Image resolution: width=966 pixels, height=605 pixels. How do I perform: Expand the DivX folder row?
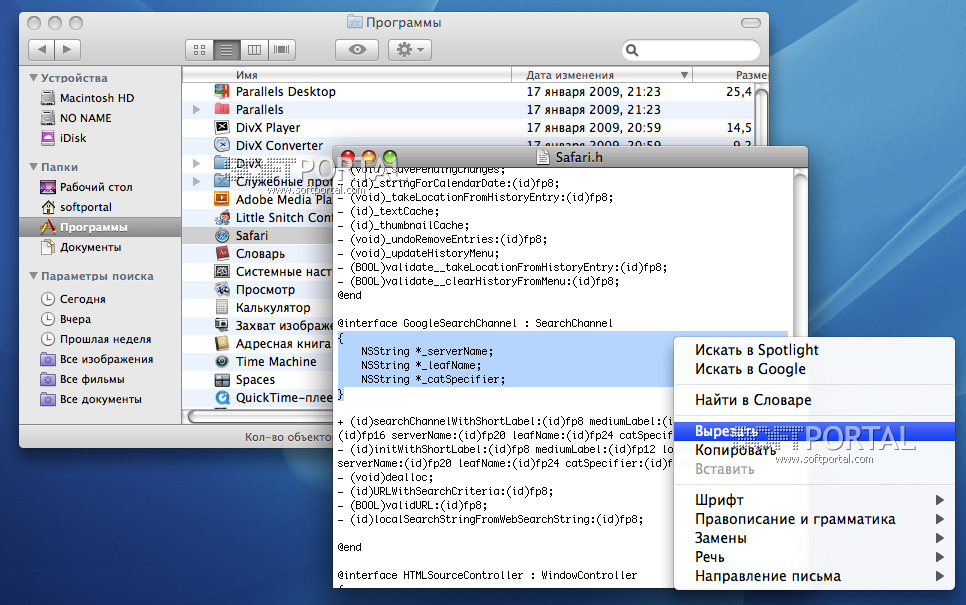point(197,163)
